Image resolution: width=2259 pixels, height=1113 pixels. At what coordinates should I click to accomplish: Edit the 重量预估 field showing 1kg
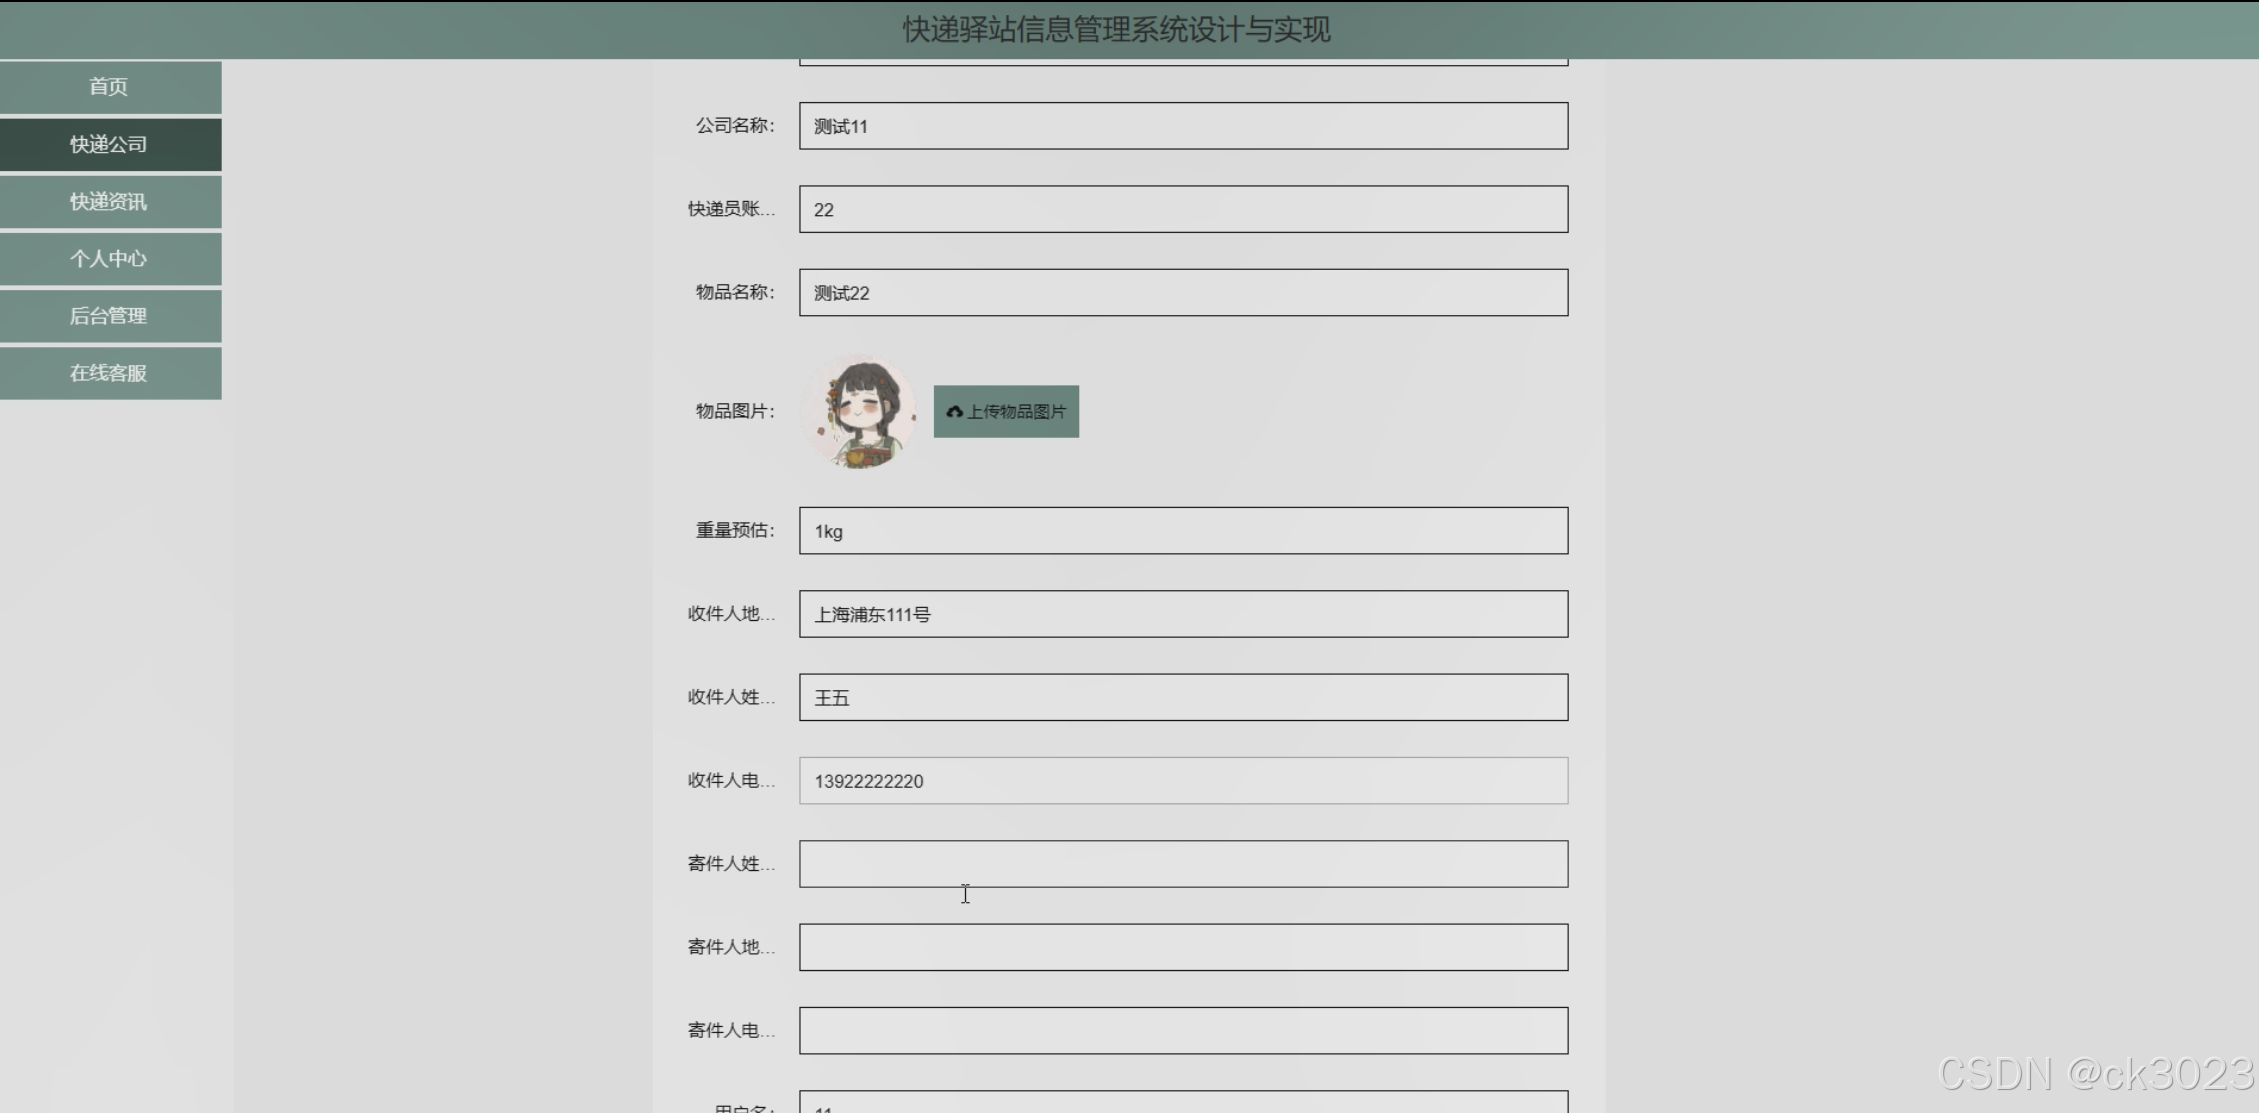click(x=1182, y=531)
